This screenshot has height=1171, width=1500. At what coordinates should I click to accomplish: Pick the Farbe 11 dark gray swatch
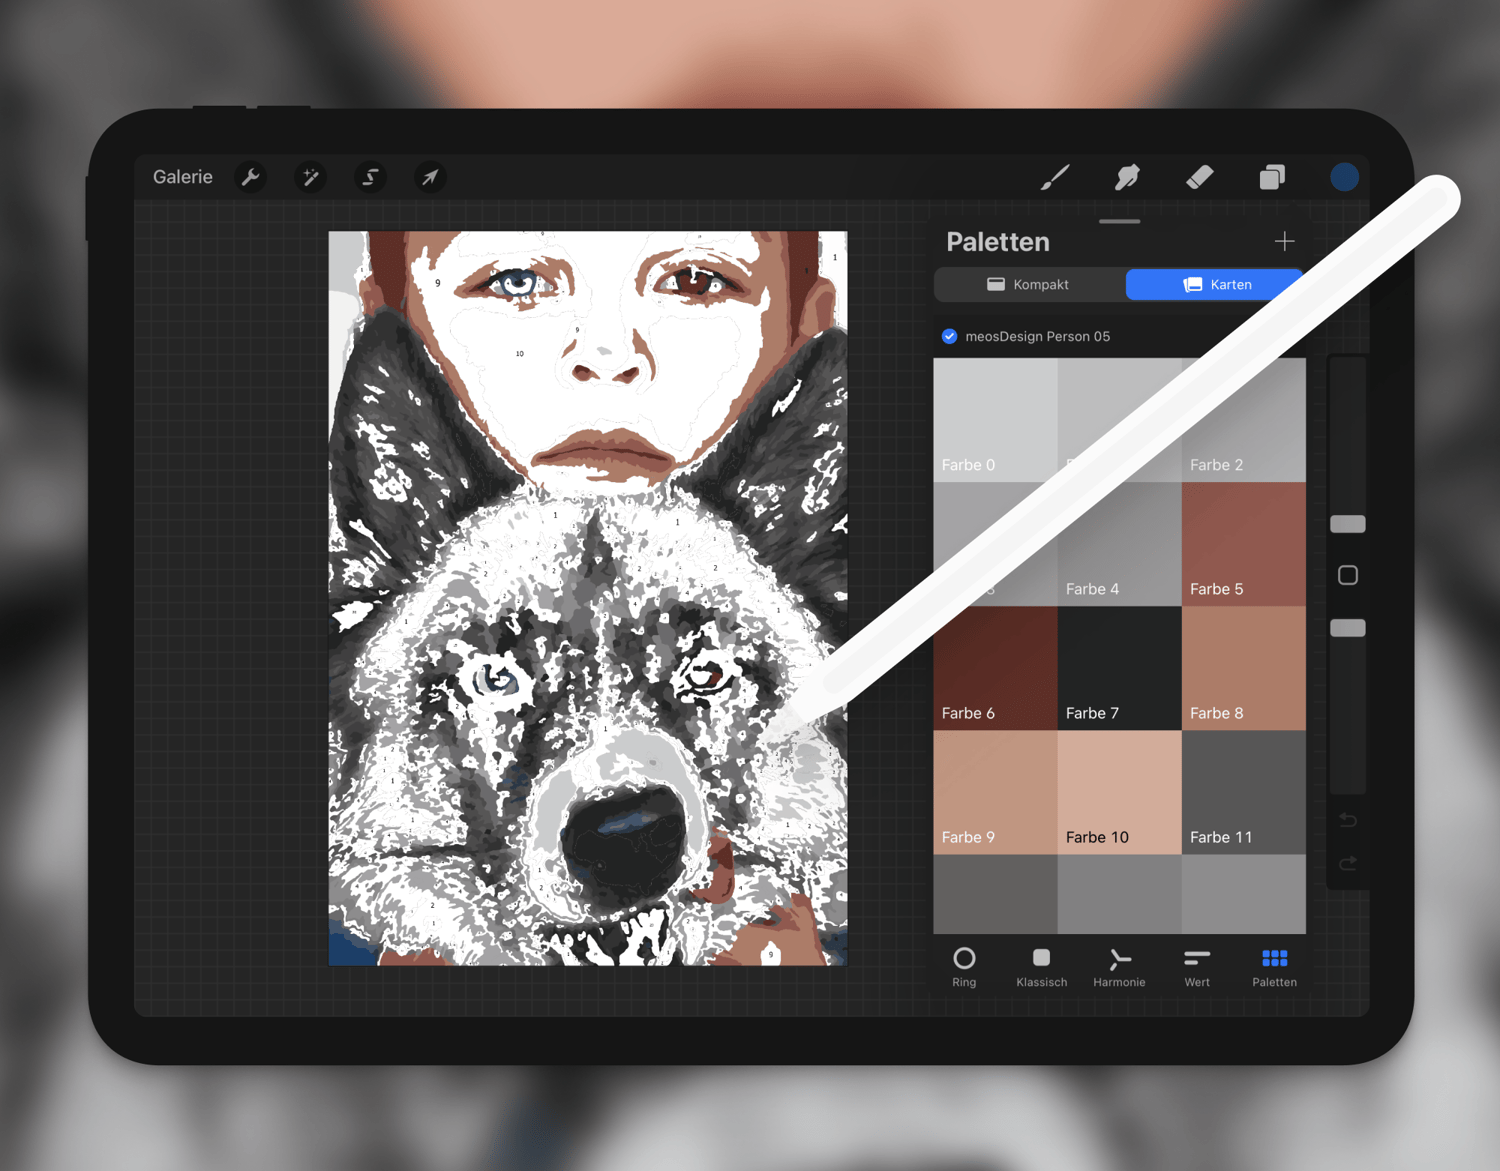click(1243, 792)
